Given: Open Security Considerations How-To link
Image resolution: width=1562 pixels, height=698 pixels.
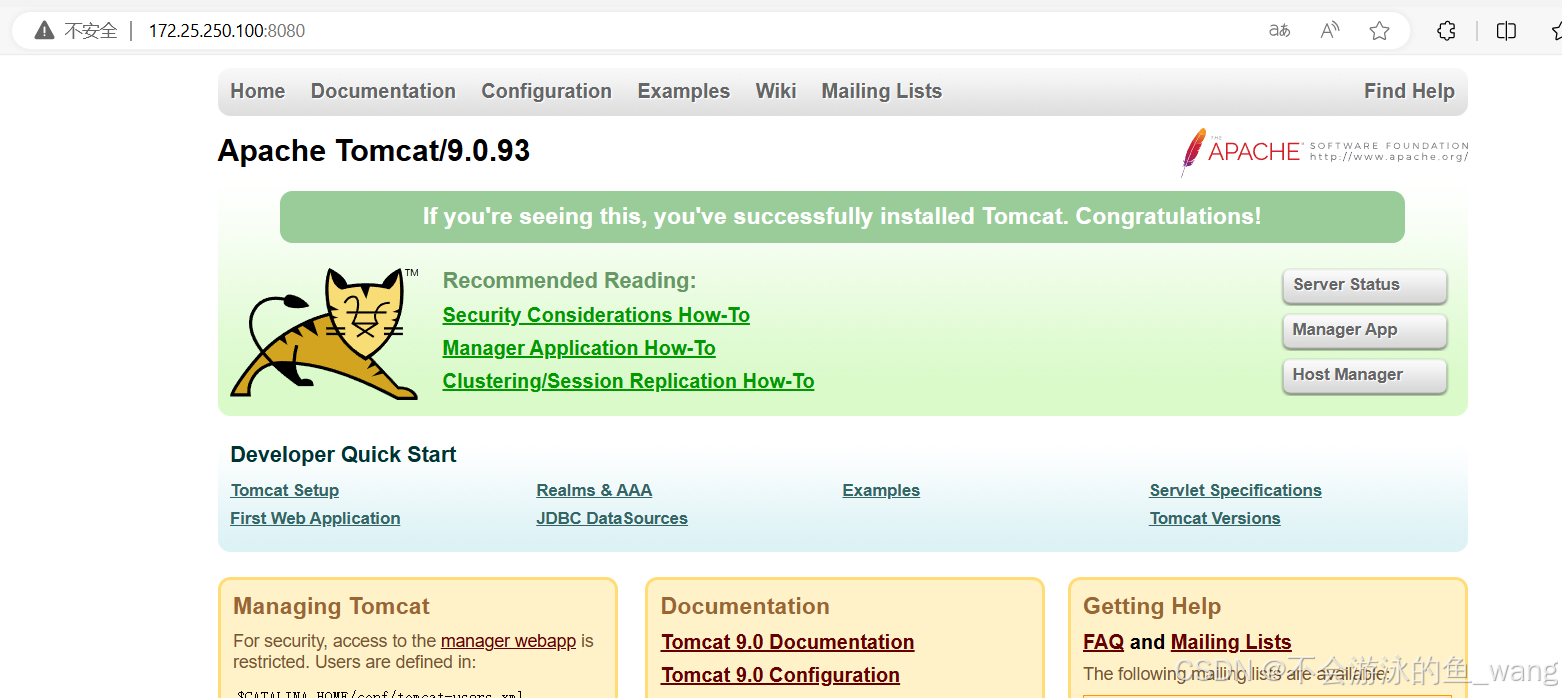Looking at the screenshot, I should pyautogui.click(x=596, y=315).
